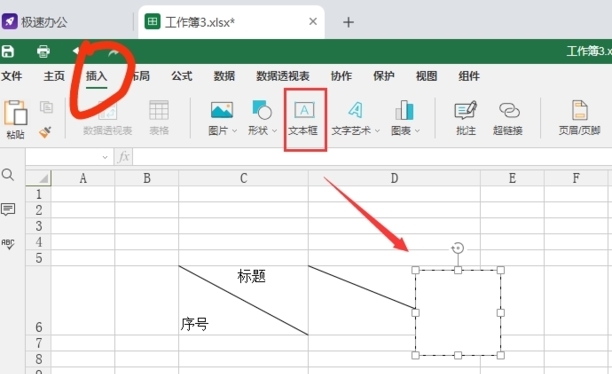The width and height of the screenshot is (612, 374).
Task: Click the top-right resize handle of the text box
Action: click(x=501, y=270)
